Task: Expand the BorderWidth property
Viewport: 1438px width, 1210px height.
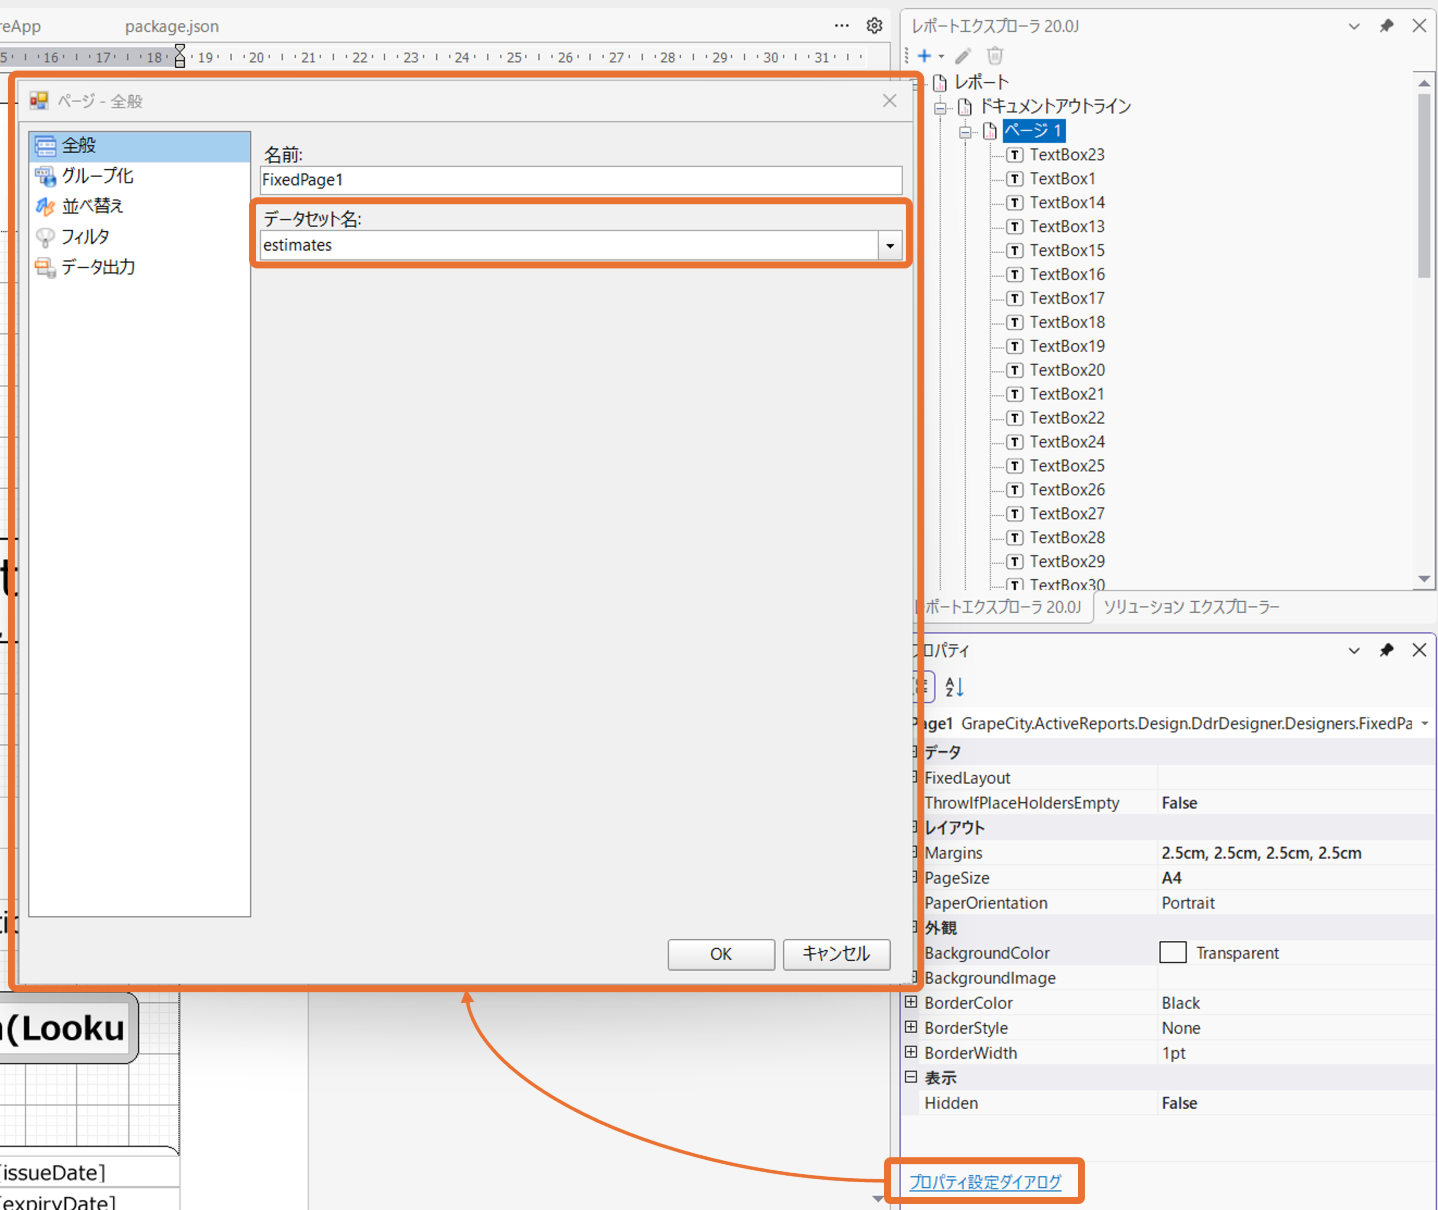Action: pyautogui.click(x=911, y=1052)
